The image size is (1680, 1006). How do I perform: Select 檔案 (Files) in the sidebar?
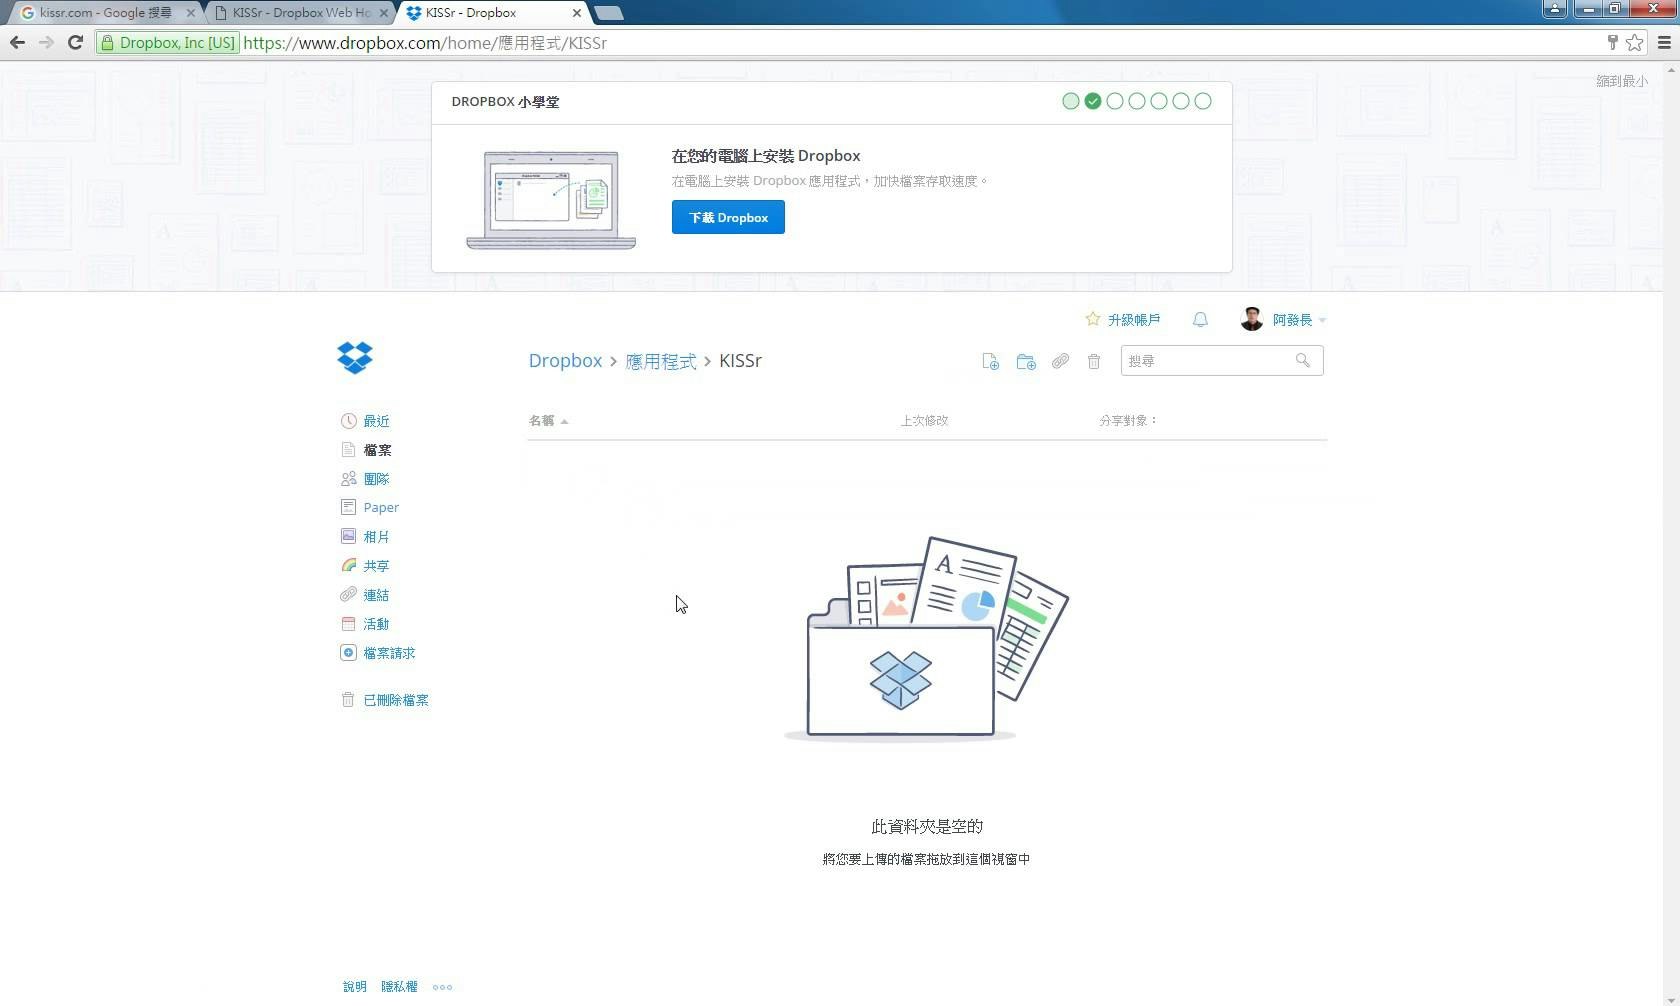377,450
